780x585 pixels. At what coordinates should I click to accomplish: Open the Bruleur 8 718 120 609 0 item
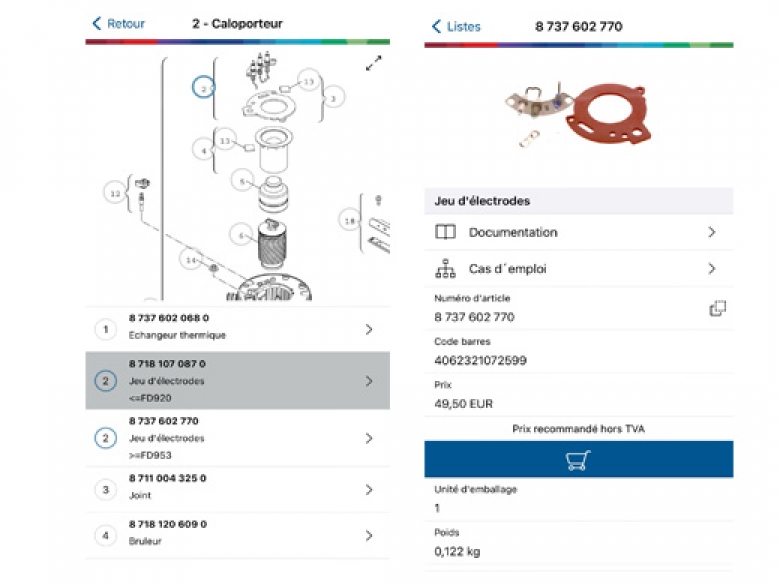tap(237, 535)
